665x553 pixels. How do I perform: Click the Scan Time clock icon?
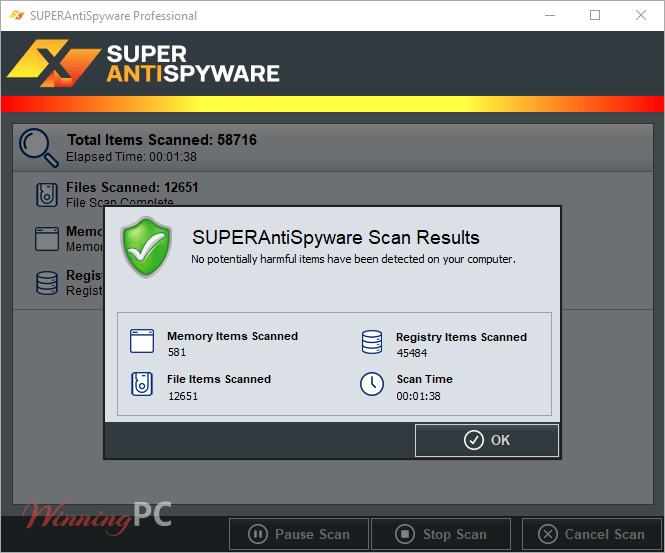[372, 384]
